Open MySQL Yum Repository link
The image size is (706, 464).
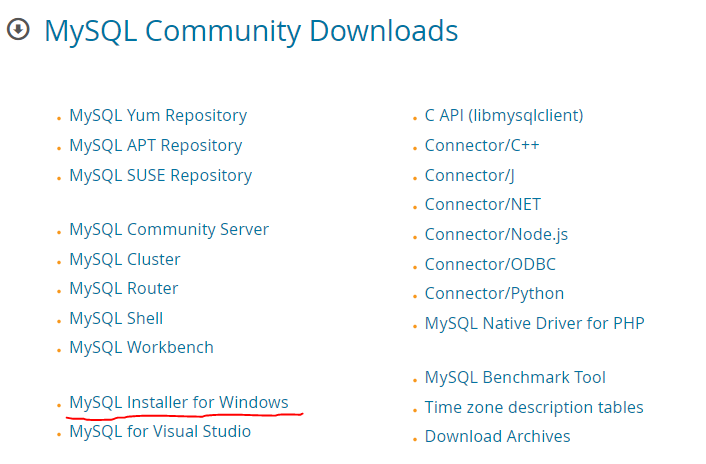click(158, 116)
